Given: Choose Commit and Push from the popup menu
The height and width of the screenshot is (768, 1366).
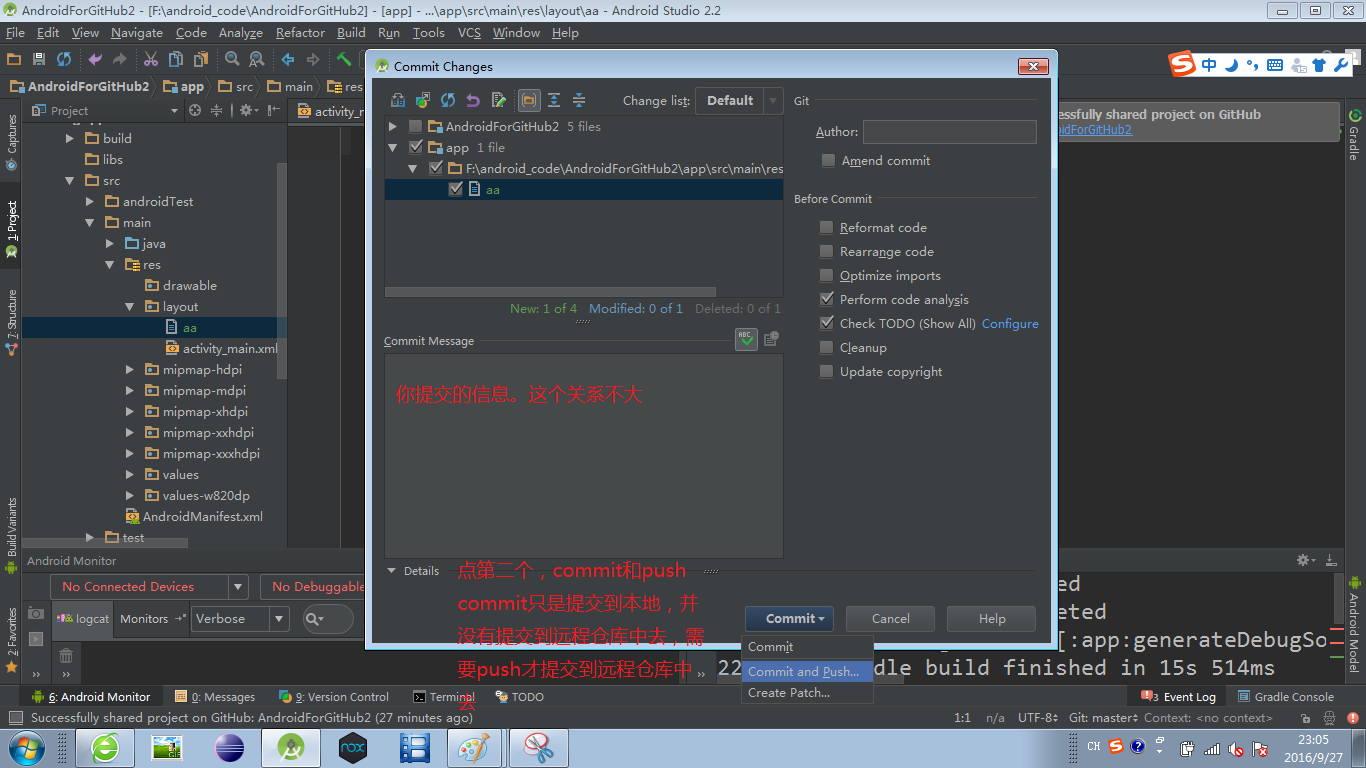Looking at the screenshot, I should click(807, 672).
